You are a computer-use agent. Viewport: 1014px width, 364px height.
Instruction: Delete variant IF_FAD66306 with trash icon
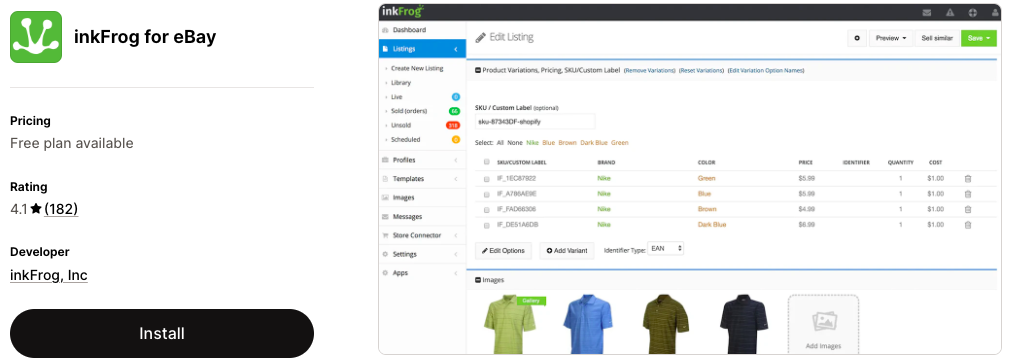(967, 209)
